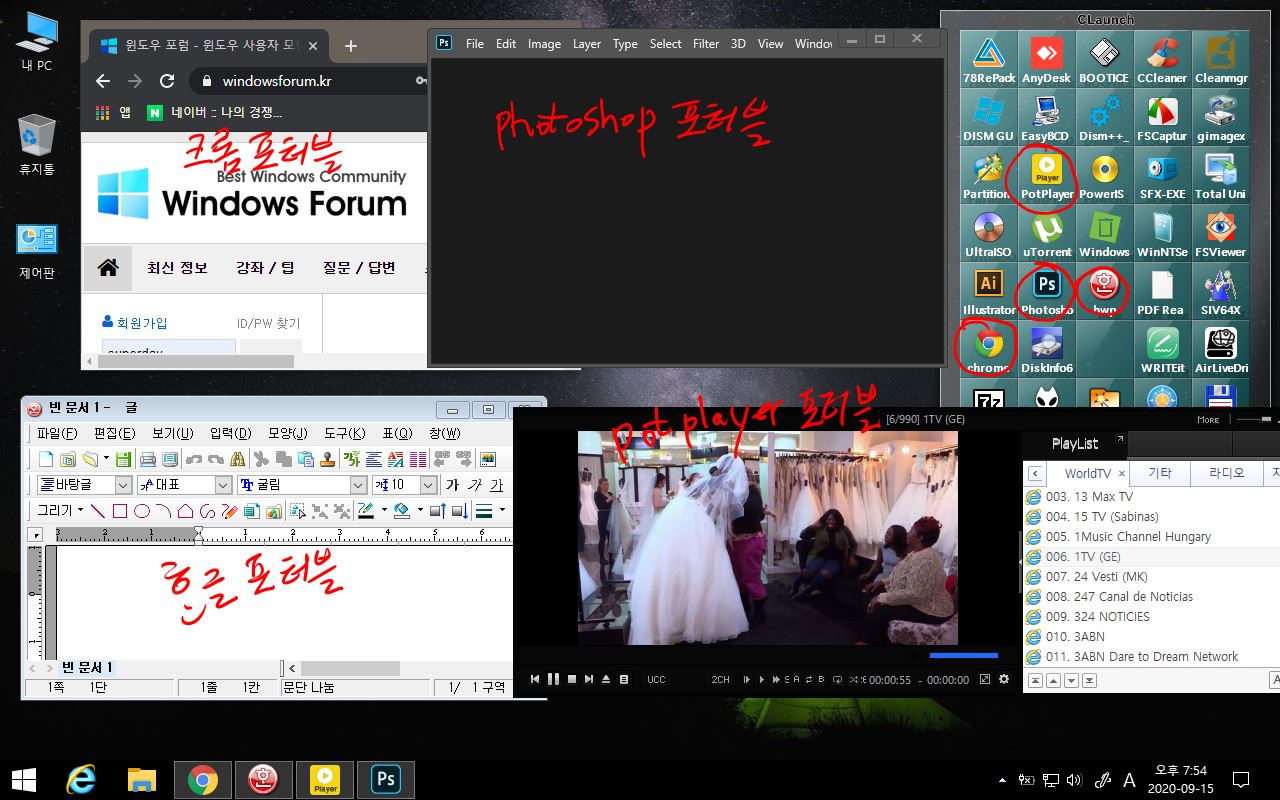Click the 회원가입 link in Chrome

(x=135, y=322)
